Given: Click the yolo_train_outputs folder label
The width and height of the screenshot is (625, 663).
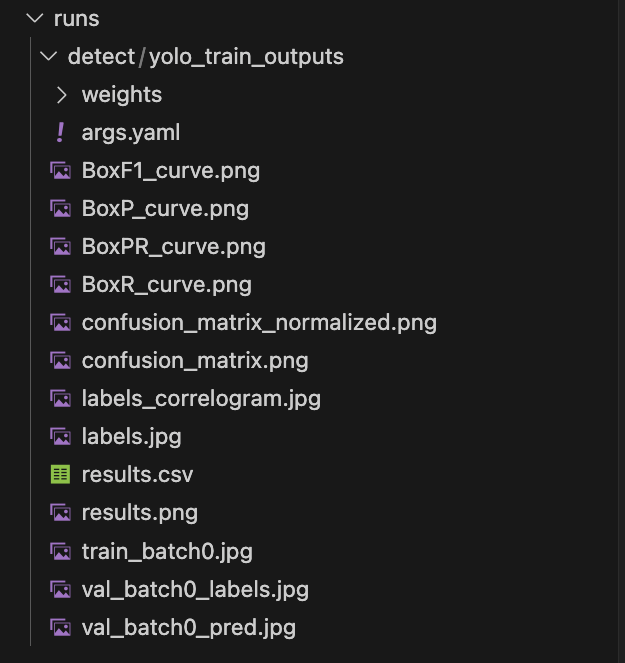Looking at the screenshot, I should click(246, 57).
